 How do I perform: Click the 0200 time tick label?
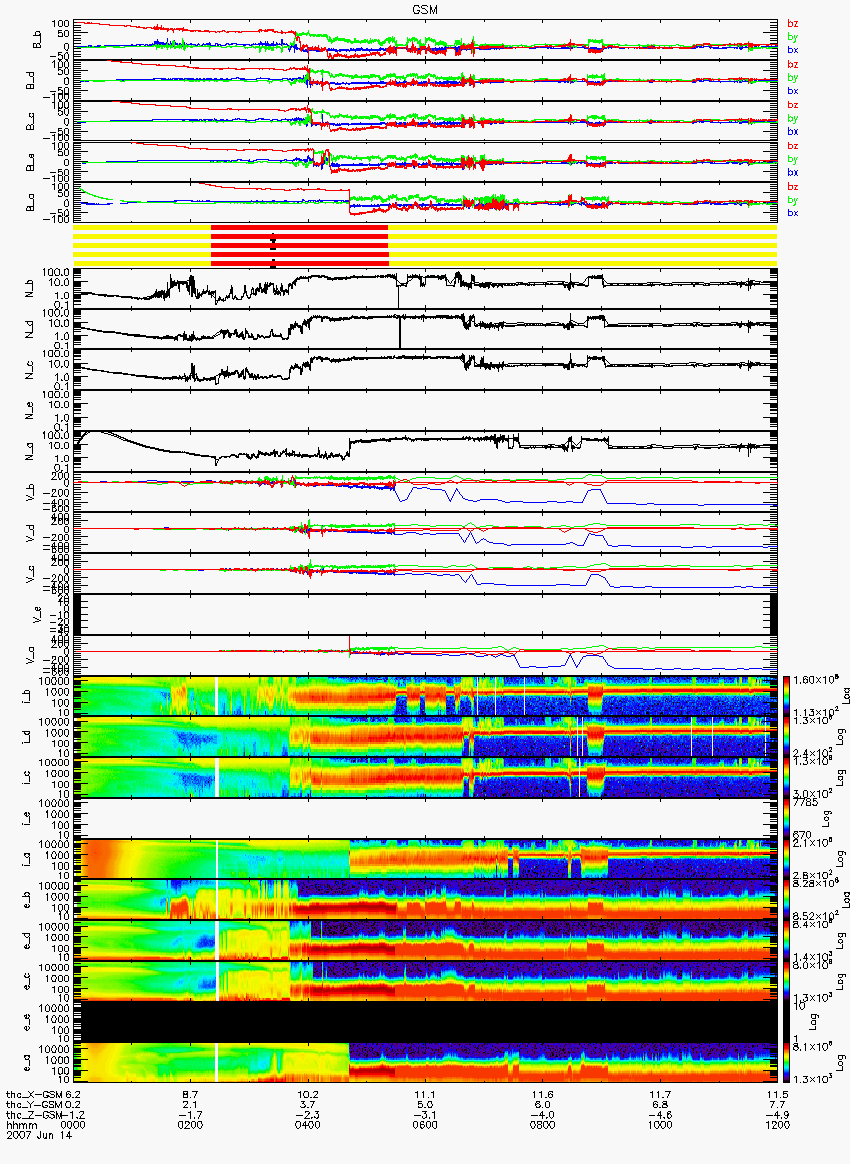tap(190, 1125)
